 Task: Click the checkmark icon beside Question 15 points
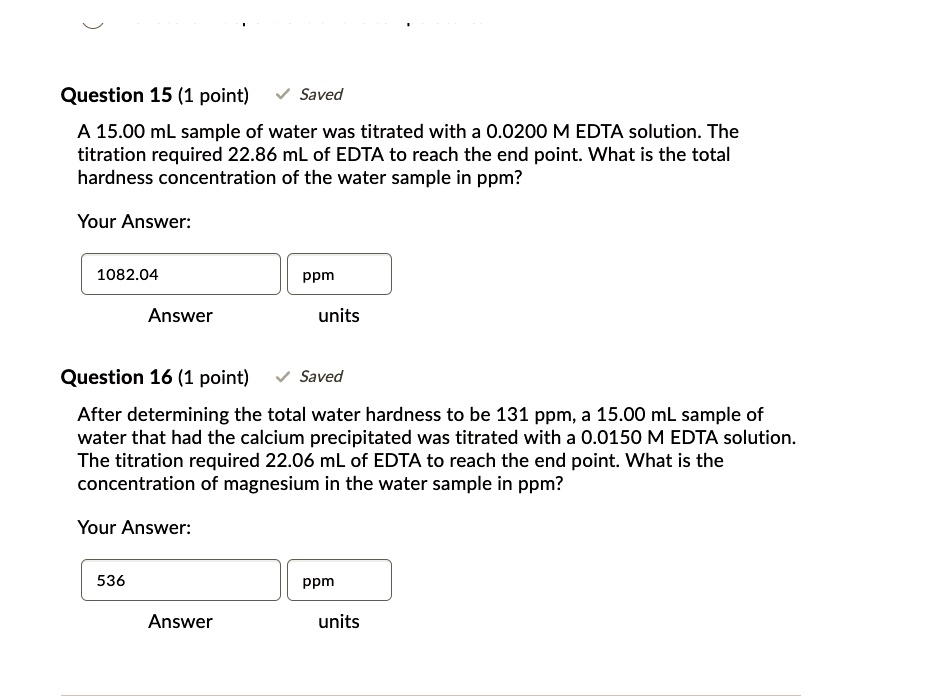pyautogui.click(x=283, y=94)
